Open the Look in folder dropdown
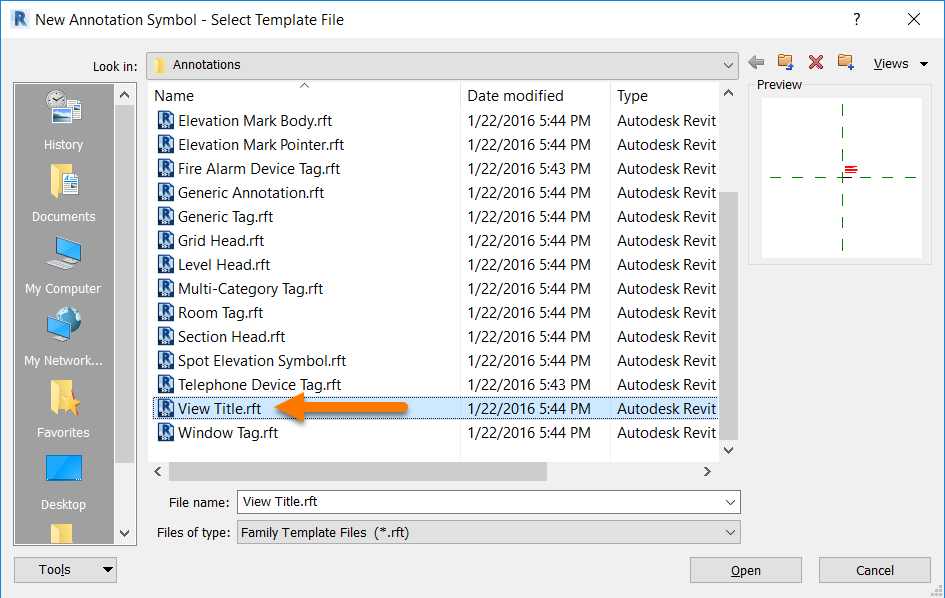Screen dimensions: 945x598 727,65
